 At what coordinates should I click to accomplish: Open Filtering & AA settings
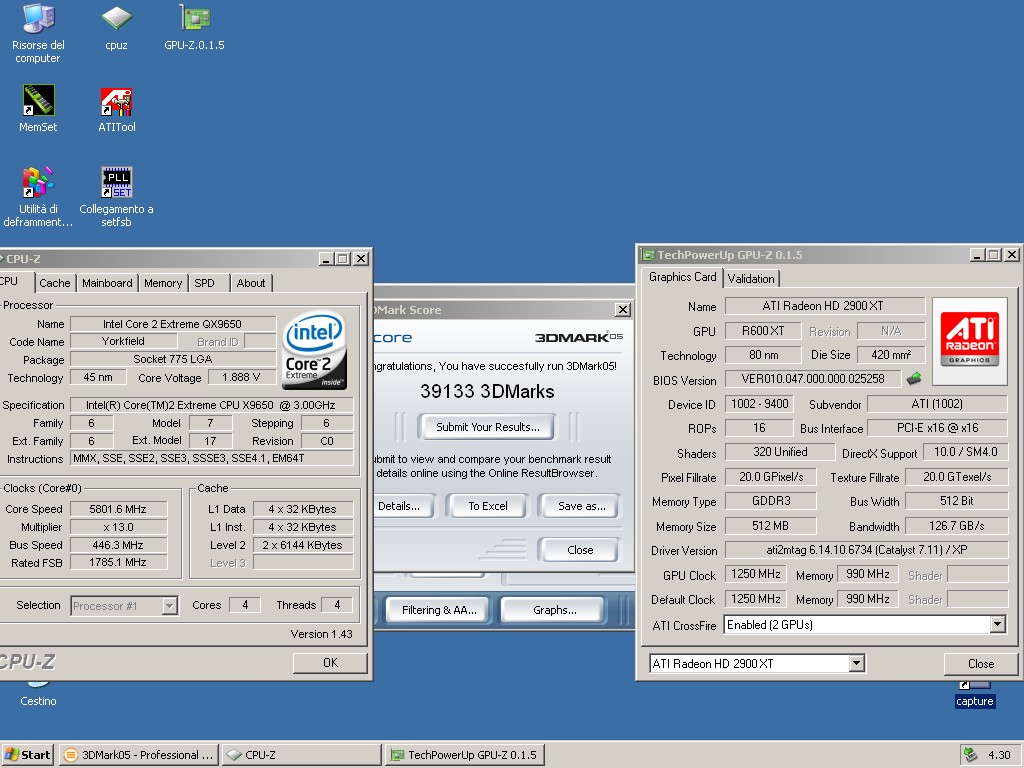click(439, 610)
